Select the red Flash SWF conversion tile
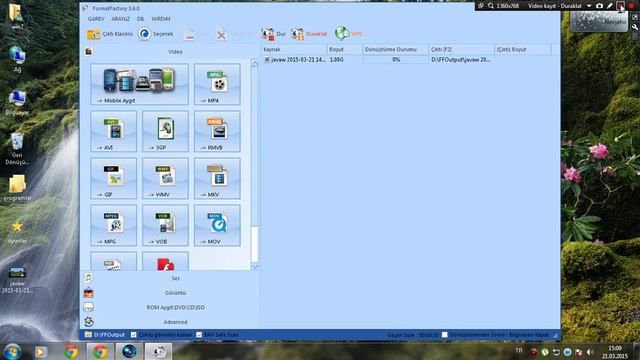 (165, 262)
